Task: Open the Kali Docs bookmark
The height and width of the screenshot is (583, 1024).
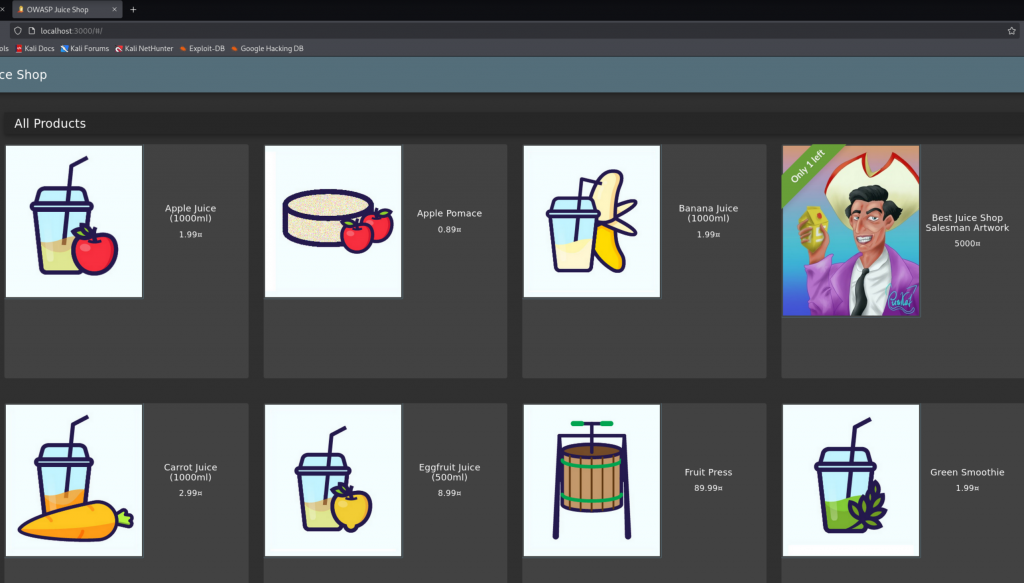Action: point(35,48)
